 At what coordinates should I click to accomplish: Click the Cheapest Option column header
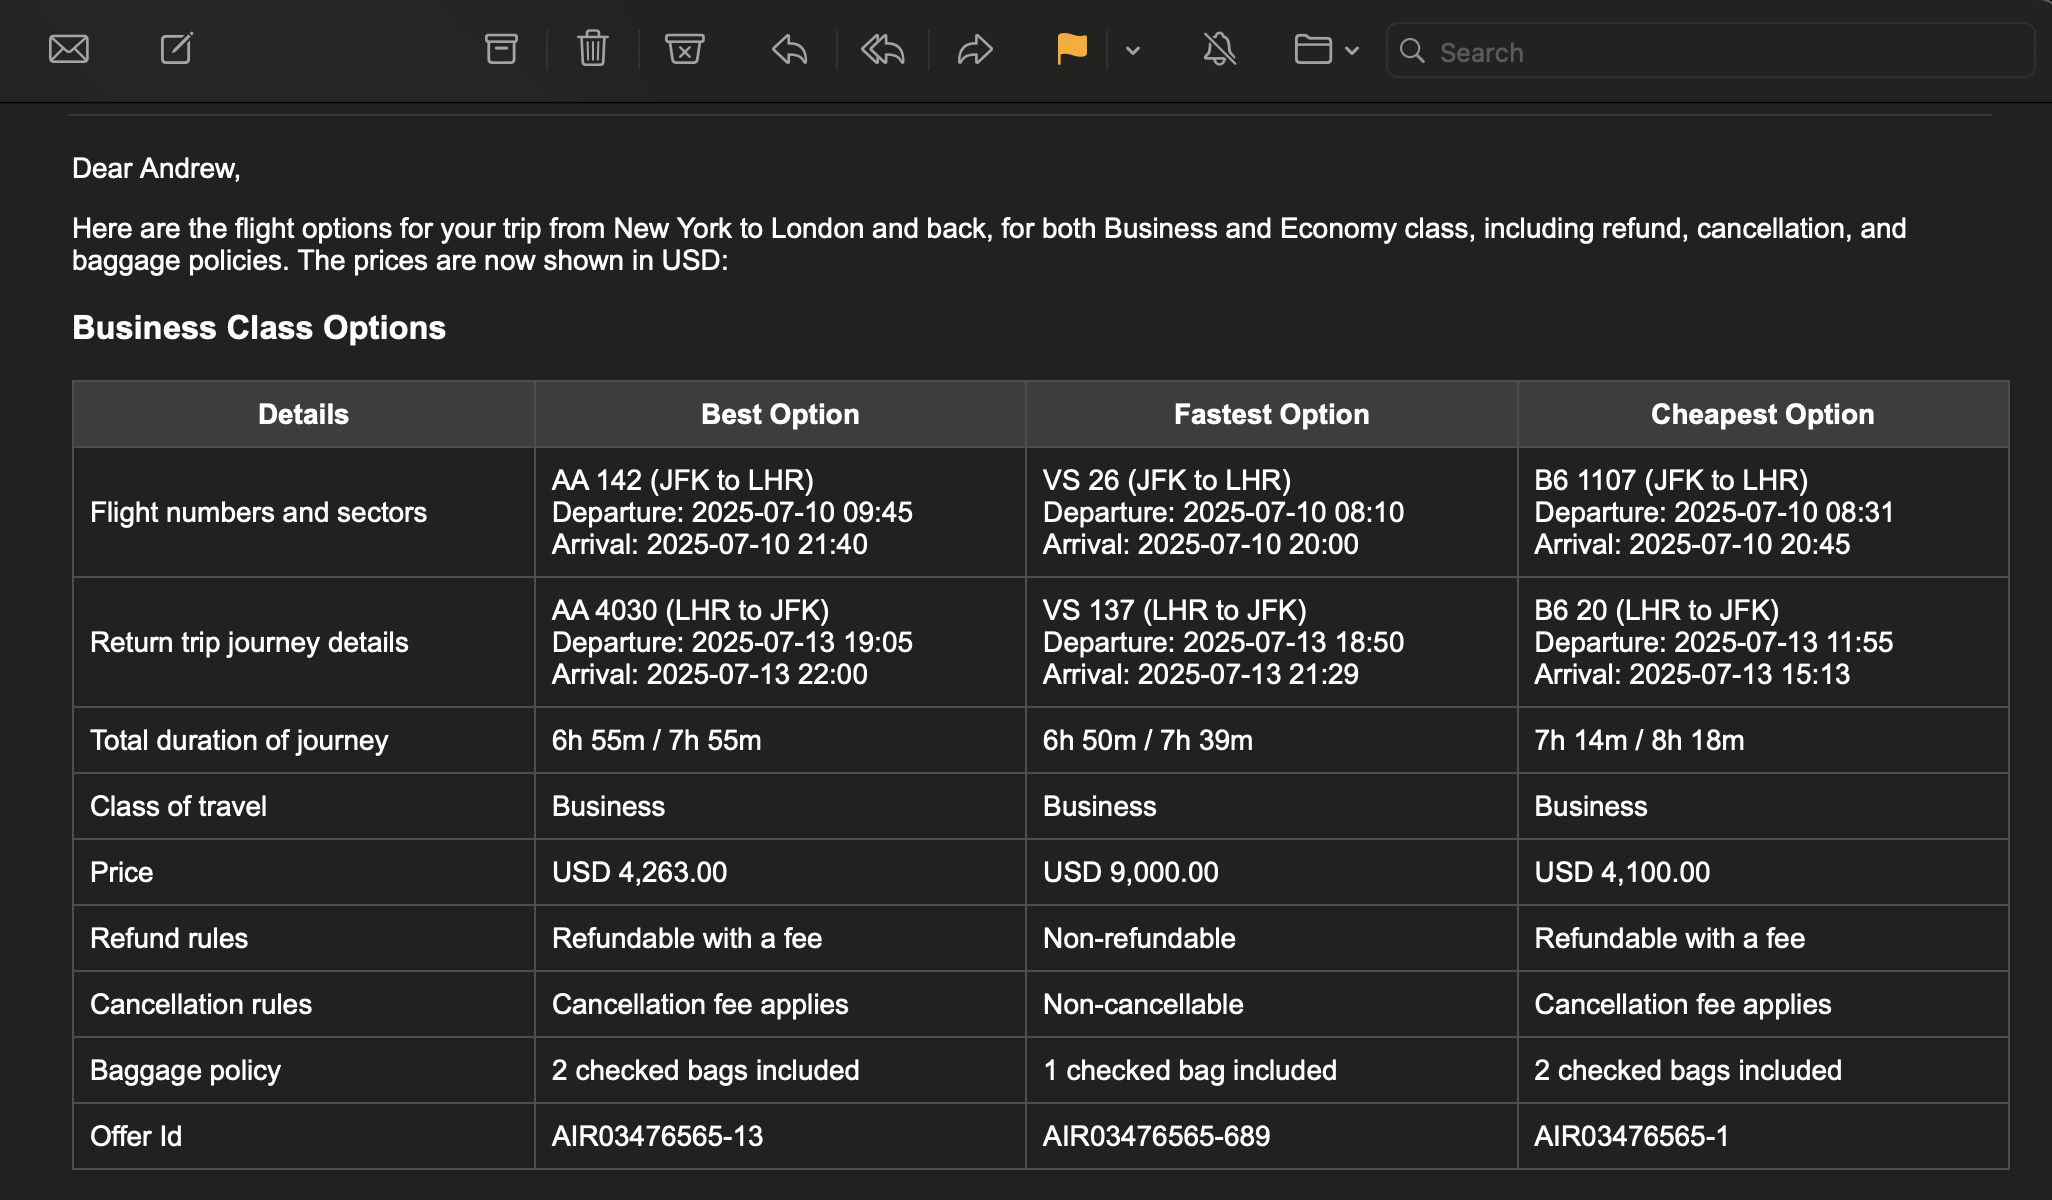pos(1762,414)
